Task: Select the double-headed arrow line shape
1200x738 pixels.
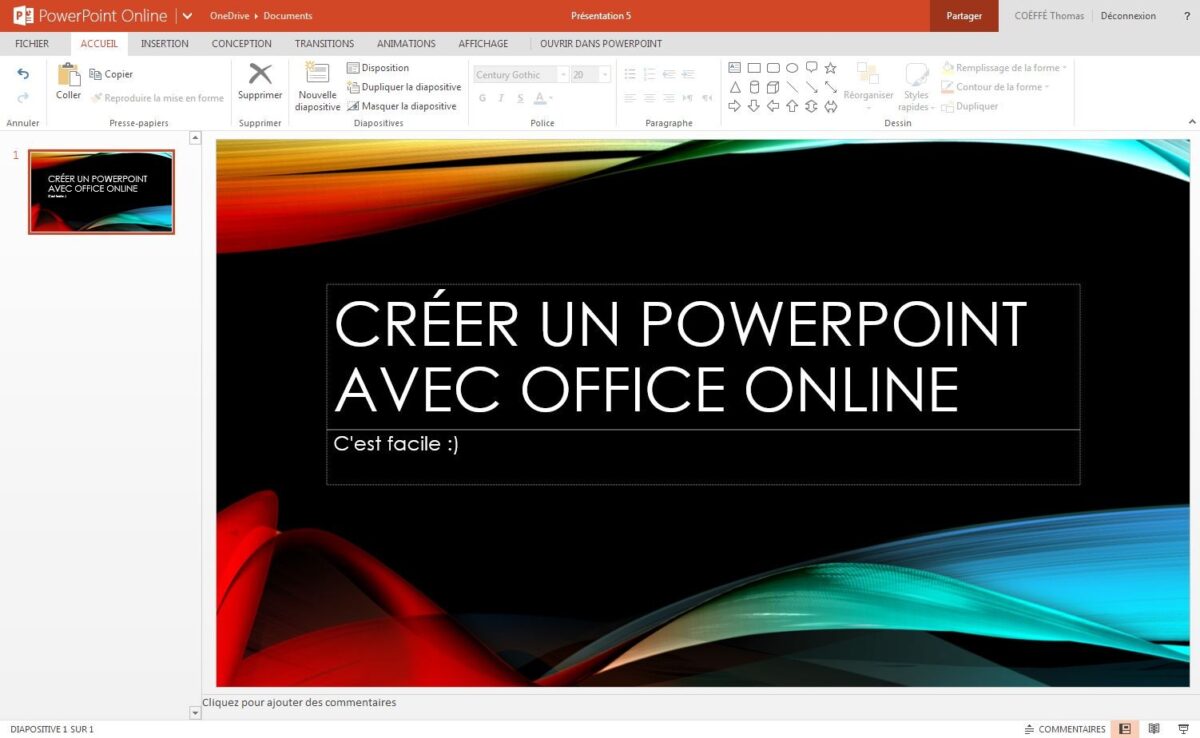Action: pos(830,87)
